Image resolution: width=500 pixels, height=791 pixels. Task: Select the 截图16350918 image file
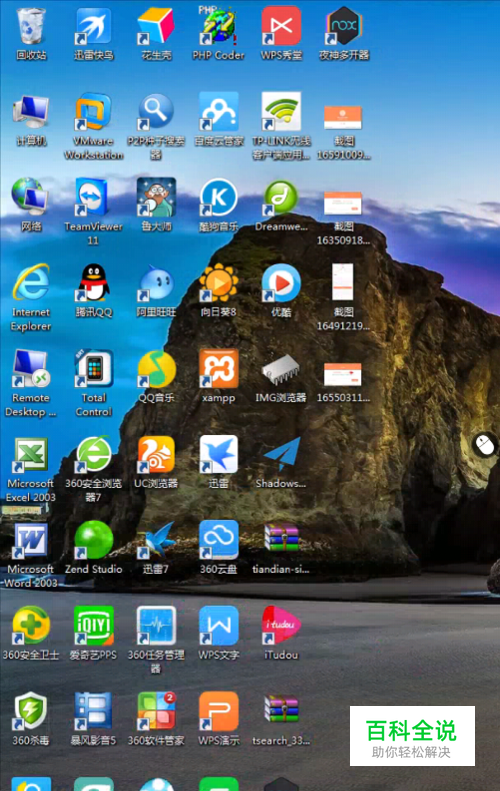pyautogui.click(x=343, y=203)
